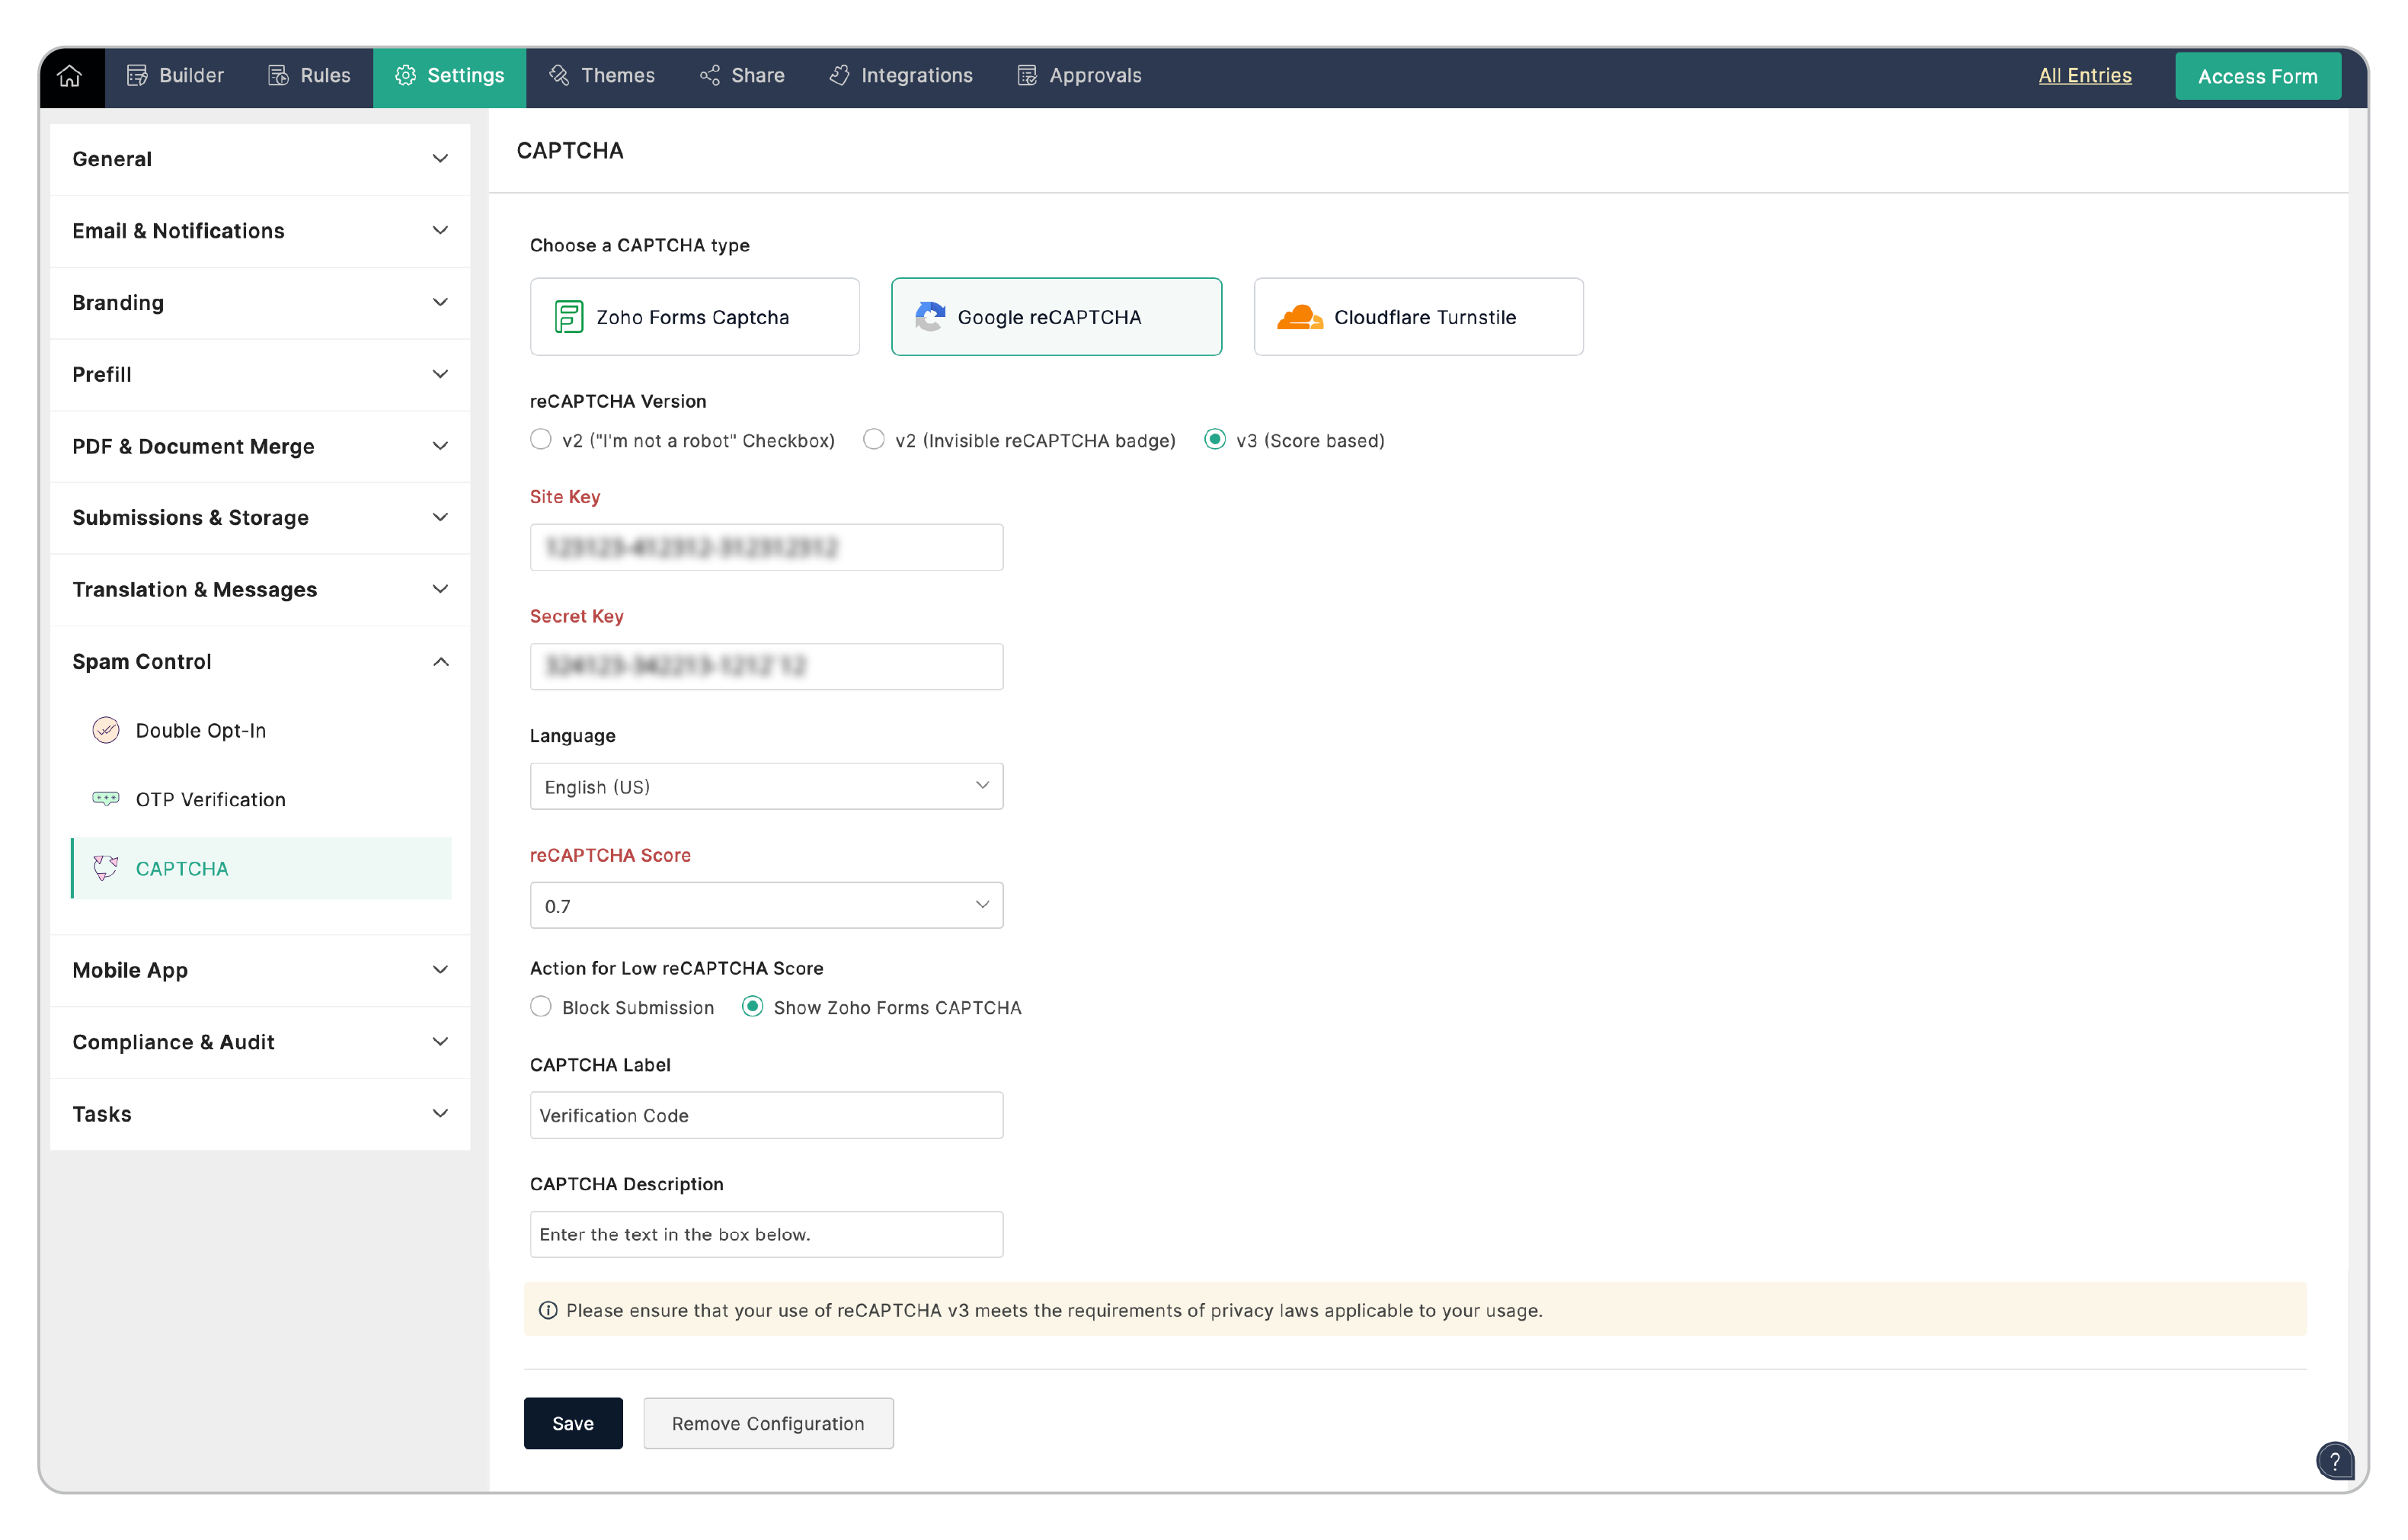Click the Google reCAPTCHA logo icon

[929, 317]
